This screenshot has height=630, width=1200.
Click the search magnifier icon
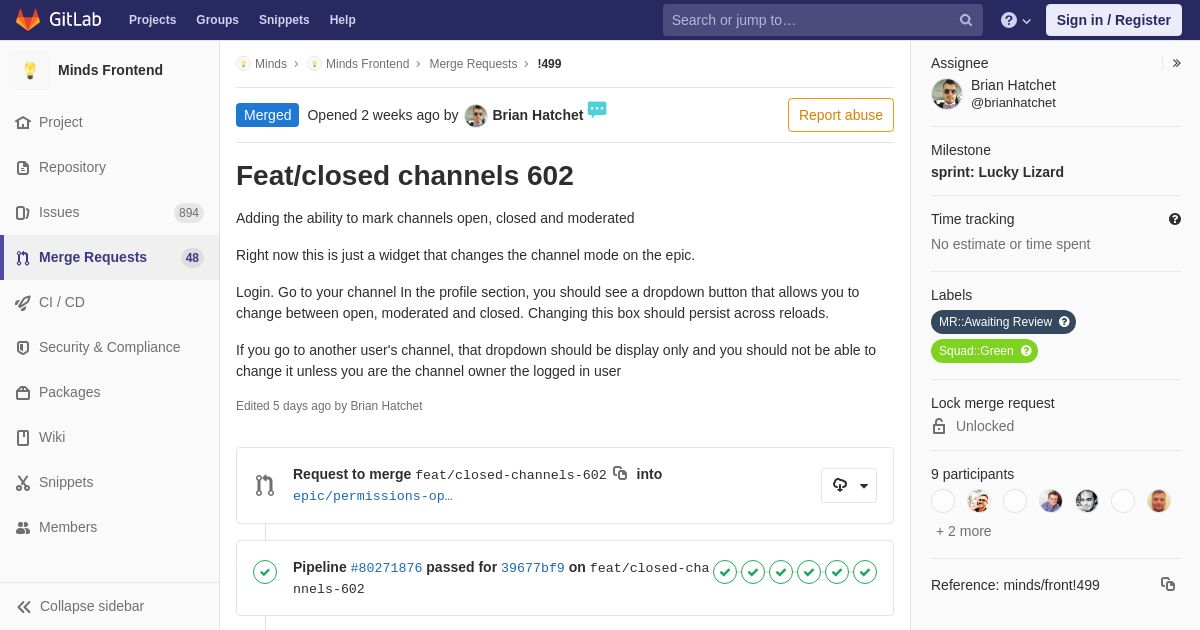[965, 20]
